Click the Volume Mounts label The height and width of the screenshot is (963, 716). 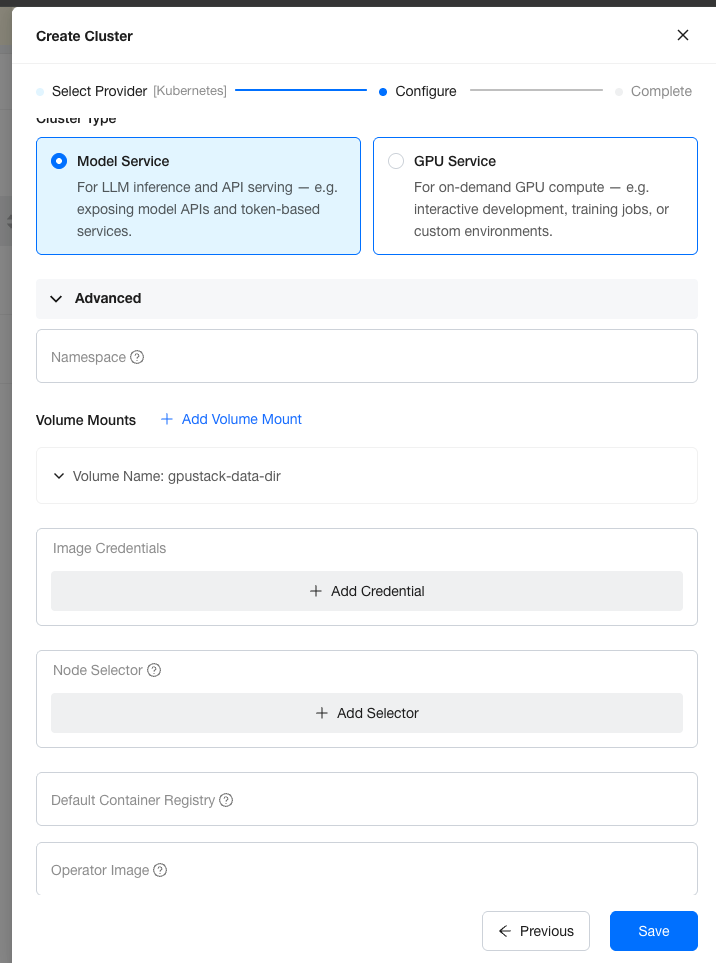pyautogui.click(x=86, y=420)
